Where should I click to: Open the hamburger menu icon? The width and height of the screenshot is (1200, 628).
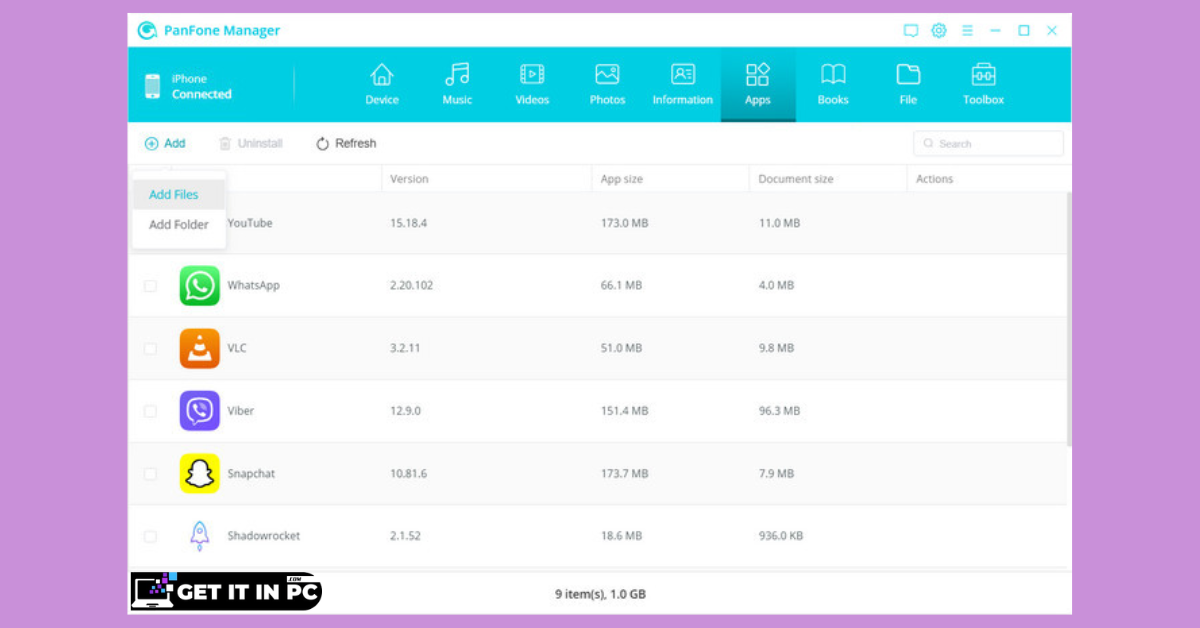point(967,31)
